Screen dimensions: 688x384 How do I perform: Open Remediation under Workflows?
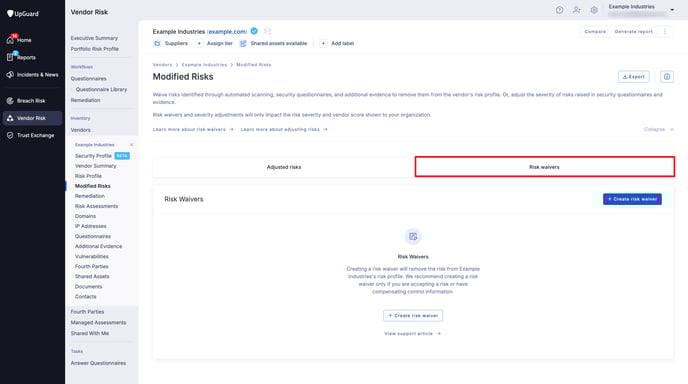(x=86, y=100)
